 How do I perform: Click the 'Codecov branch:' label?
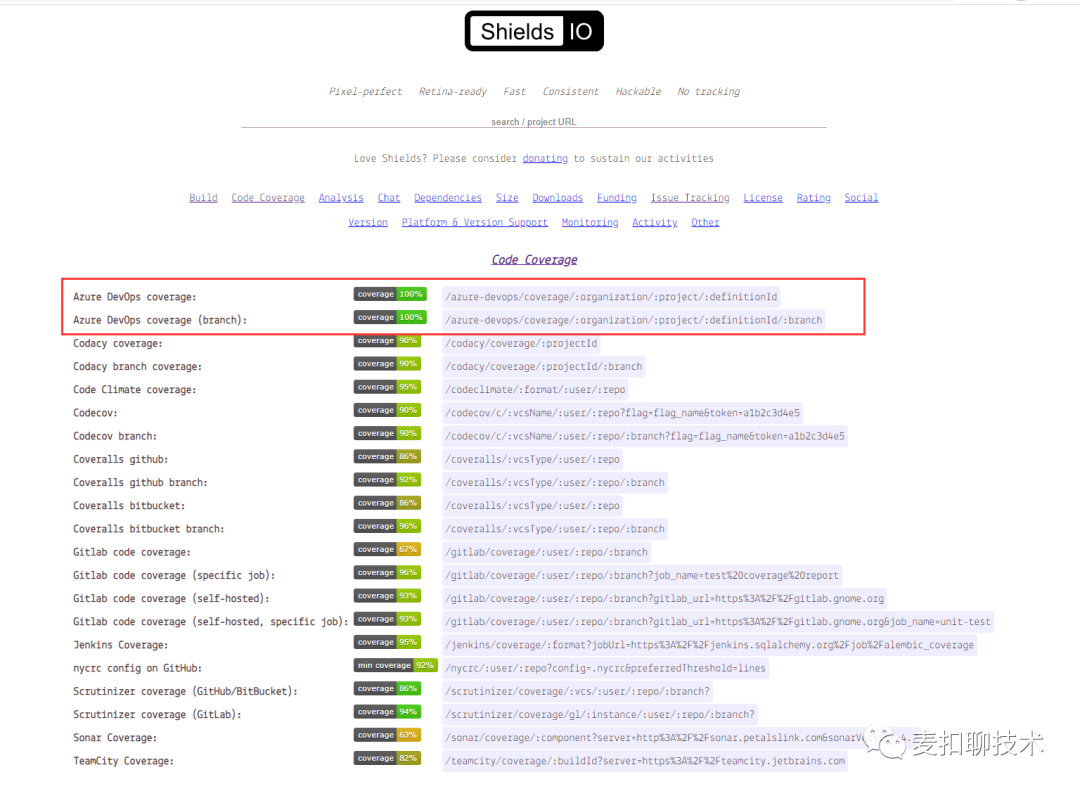point(115,436)
